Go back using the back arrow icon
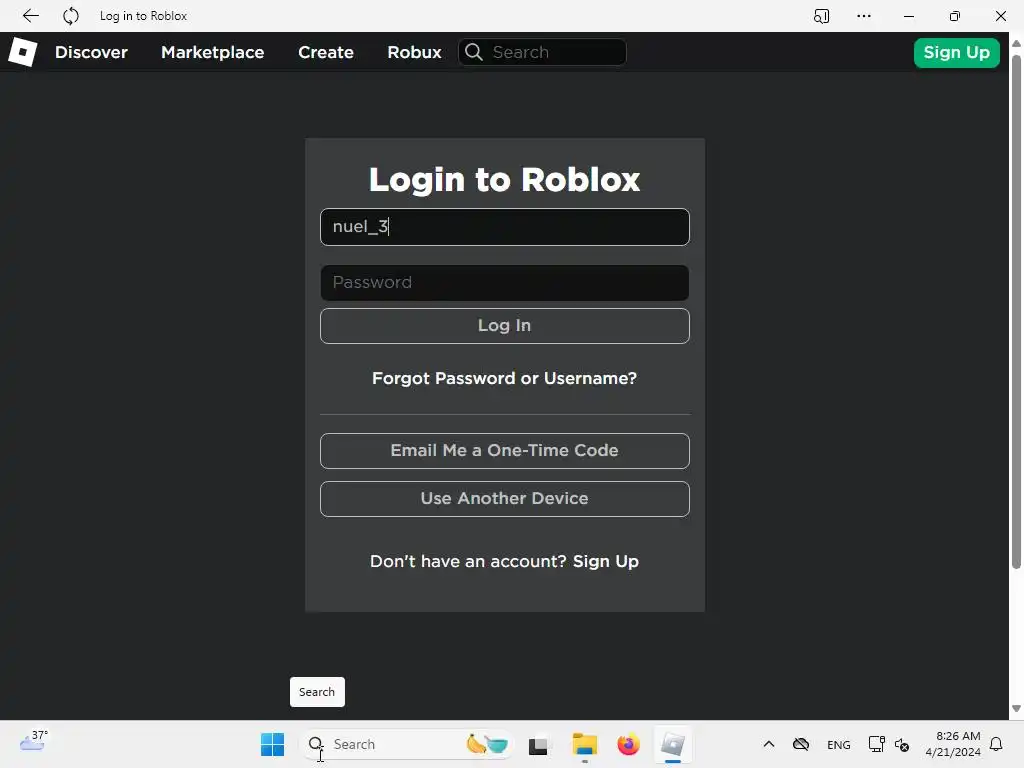The height and width of the screenshot is (768, 1024). [30, 16]
